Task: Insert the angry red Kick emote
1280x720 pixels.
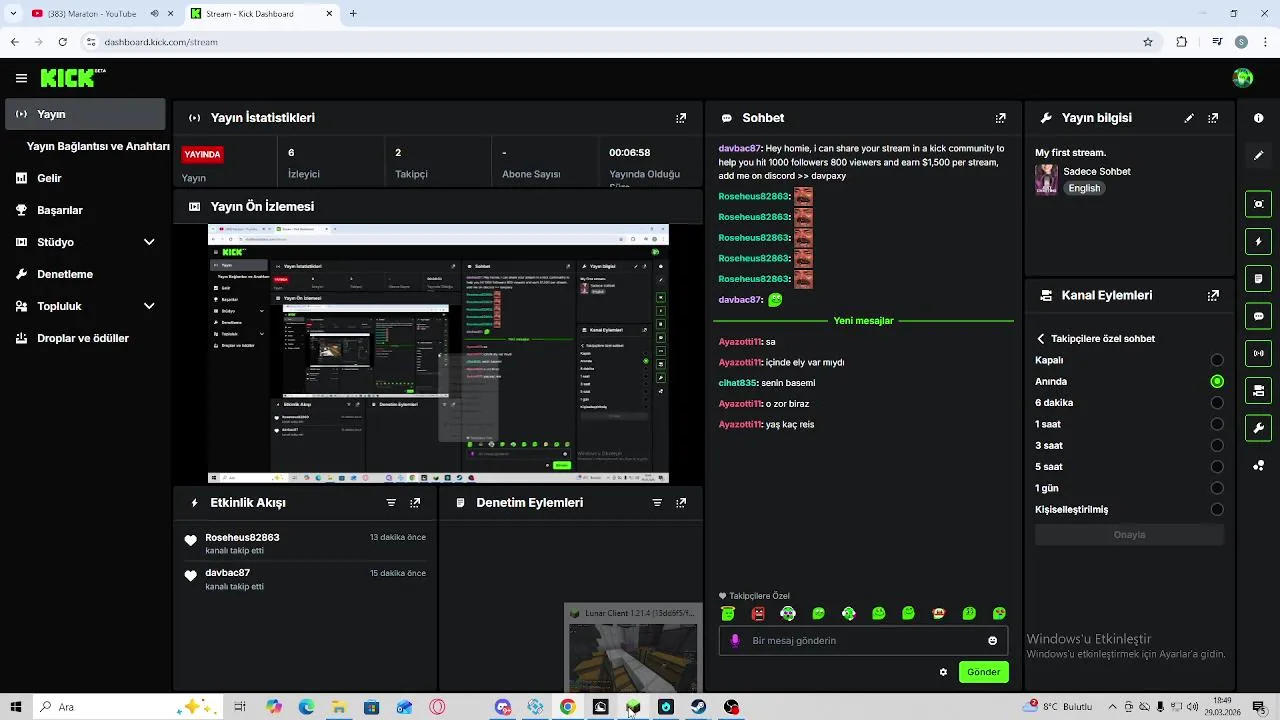Action: click(758, 613)
